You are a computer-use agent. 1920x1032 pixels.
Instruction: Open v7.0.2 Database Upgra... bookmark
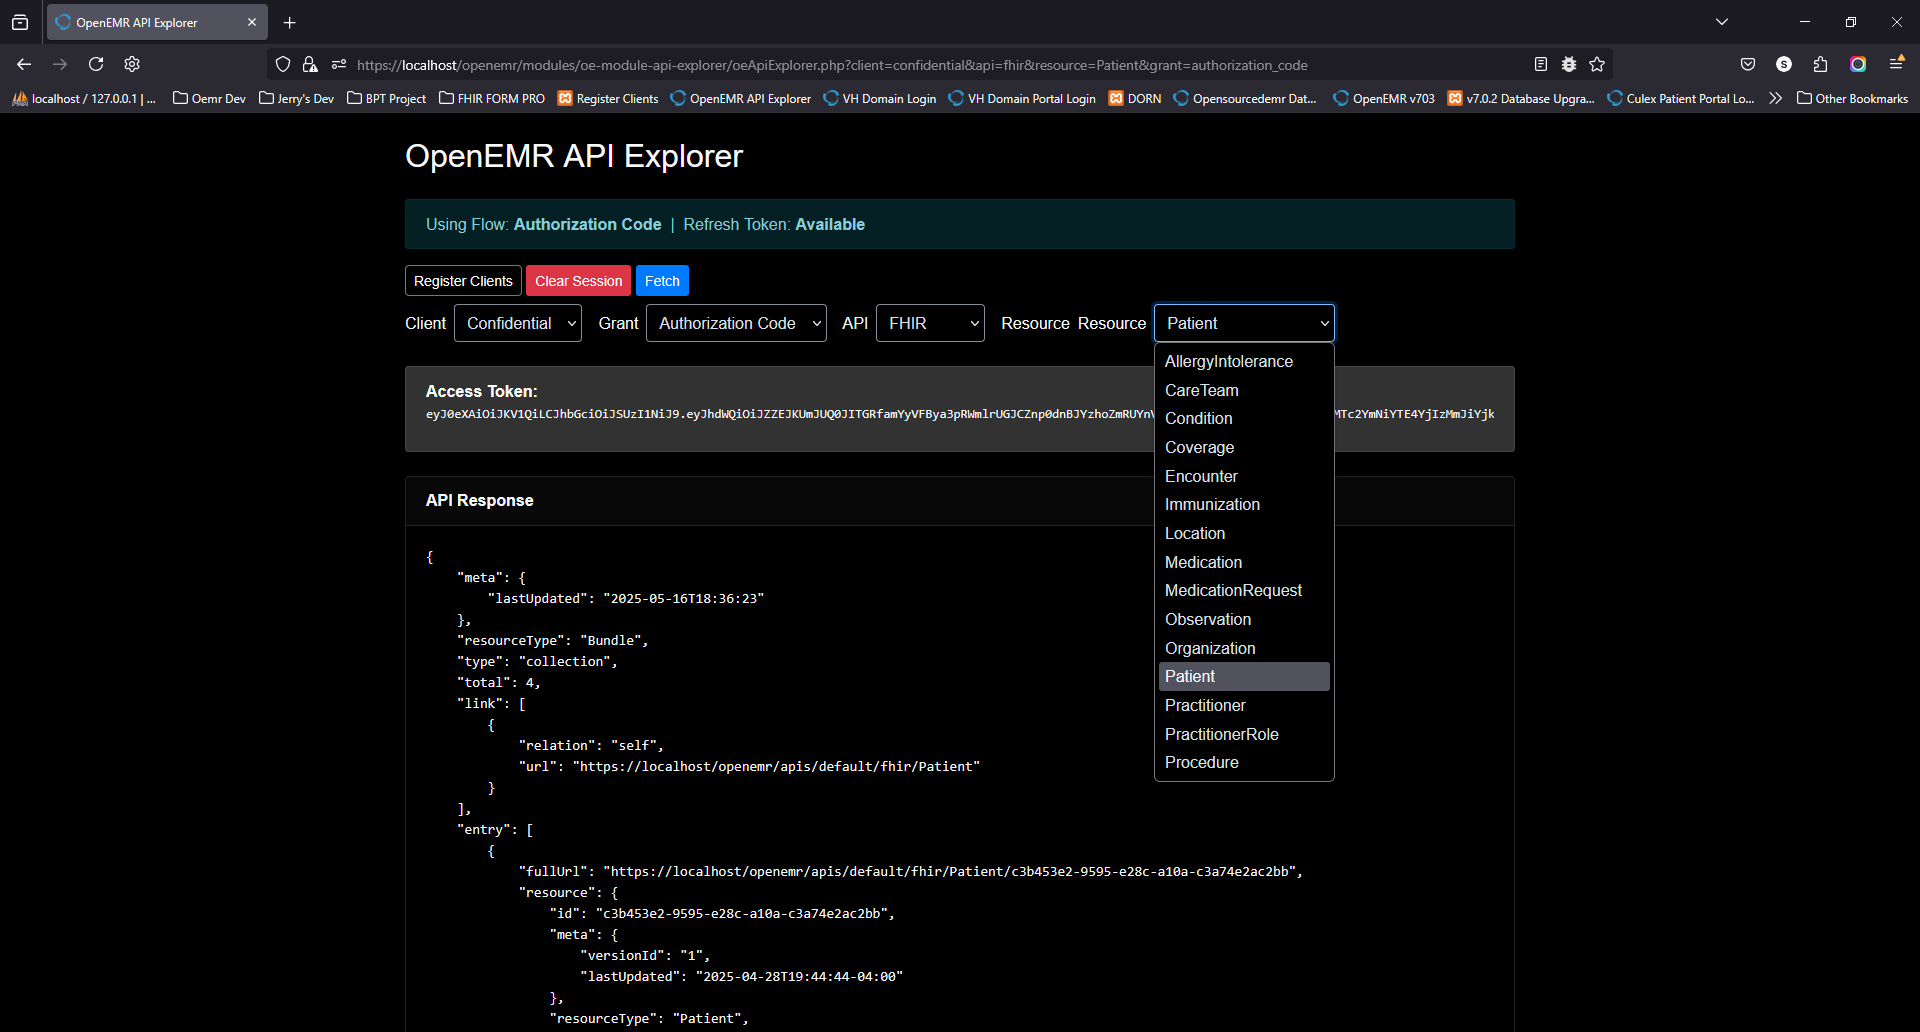[1521, 98]
